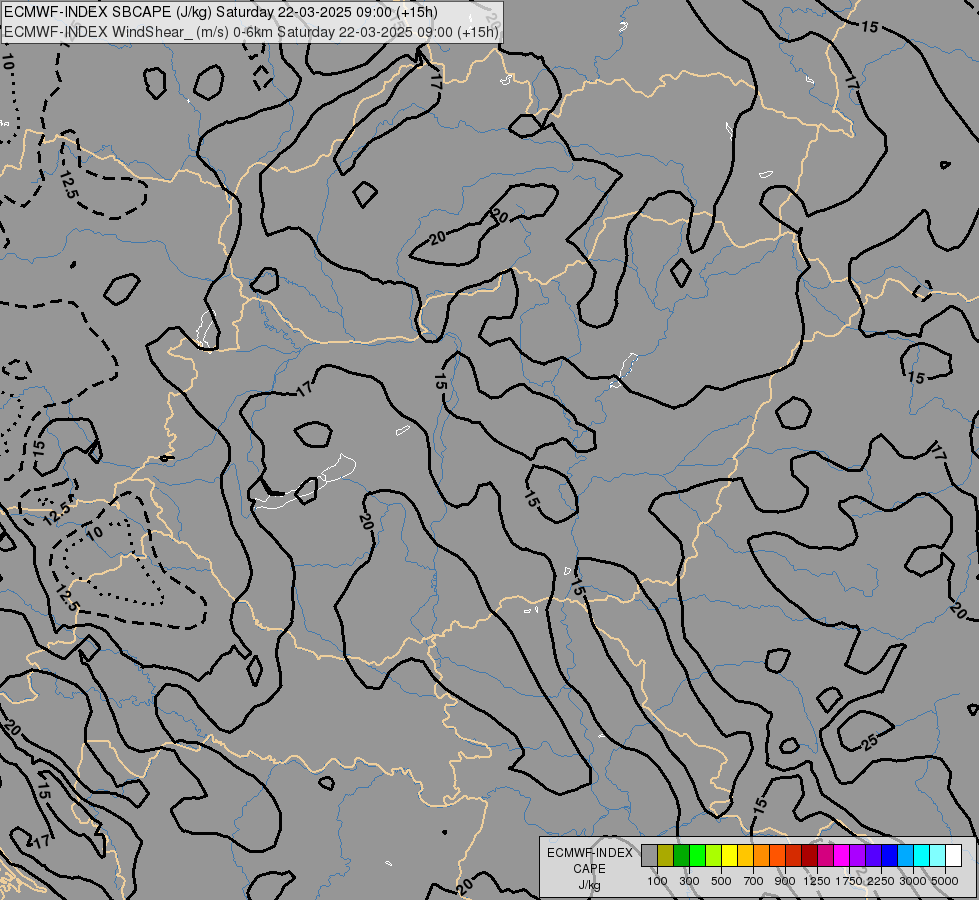Click the CAPE label in legend
The width and height of the screenshot is (979, 900).
pos(589,869)
